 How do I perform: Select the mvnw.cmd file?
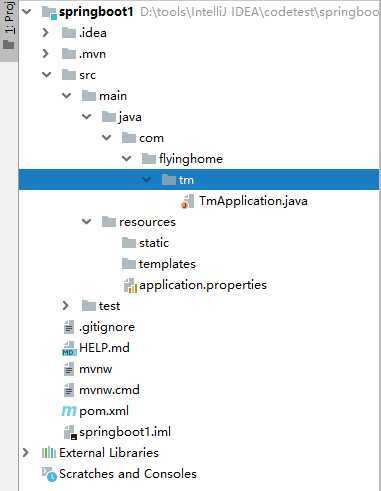point(102,390)
